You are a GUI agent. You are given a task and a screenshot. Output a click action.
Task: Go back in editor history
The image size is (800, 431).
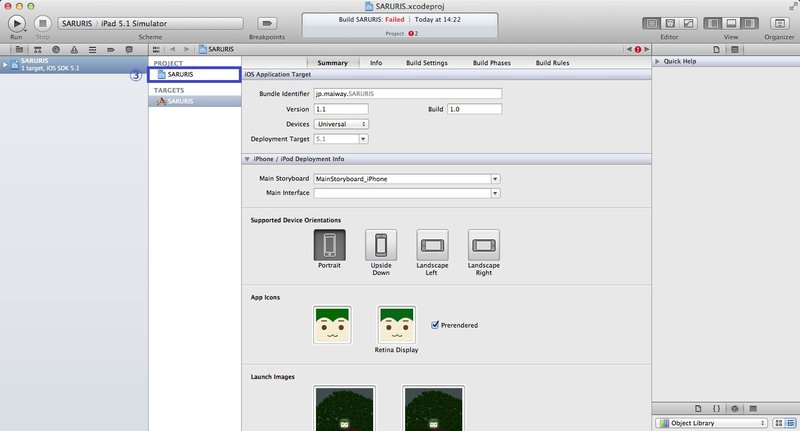click(172, 49)
